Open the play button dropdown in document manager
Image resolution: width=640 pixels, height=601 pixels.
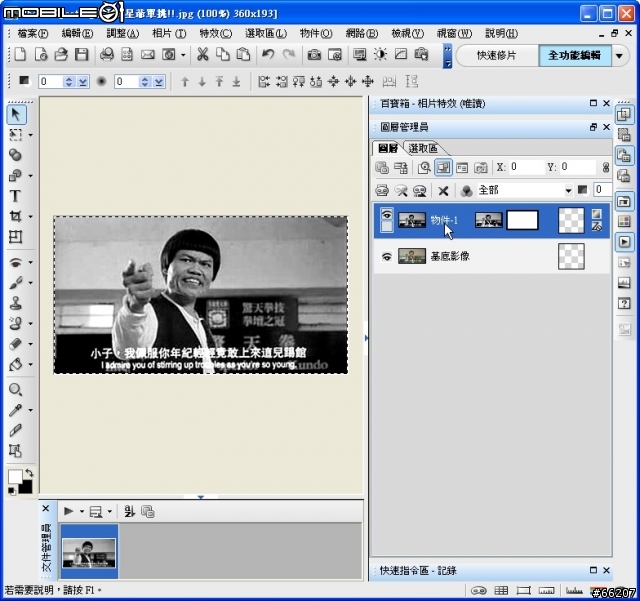point(82,512)
